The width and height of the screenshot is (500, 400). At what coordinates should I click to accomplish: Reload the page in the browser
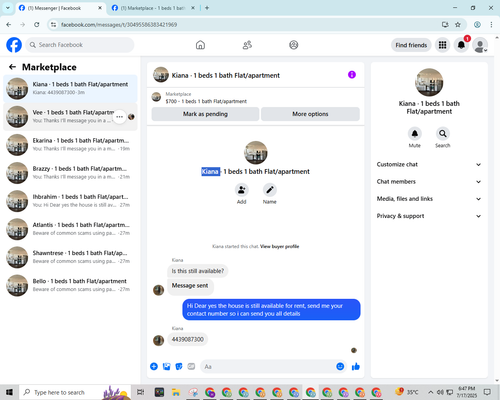click(37, 25)
